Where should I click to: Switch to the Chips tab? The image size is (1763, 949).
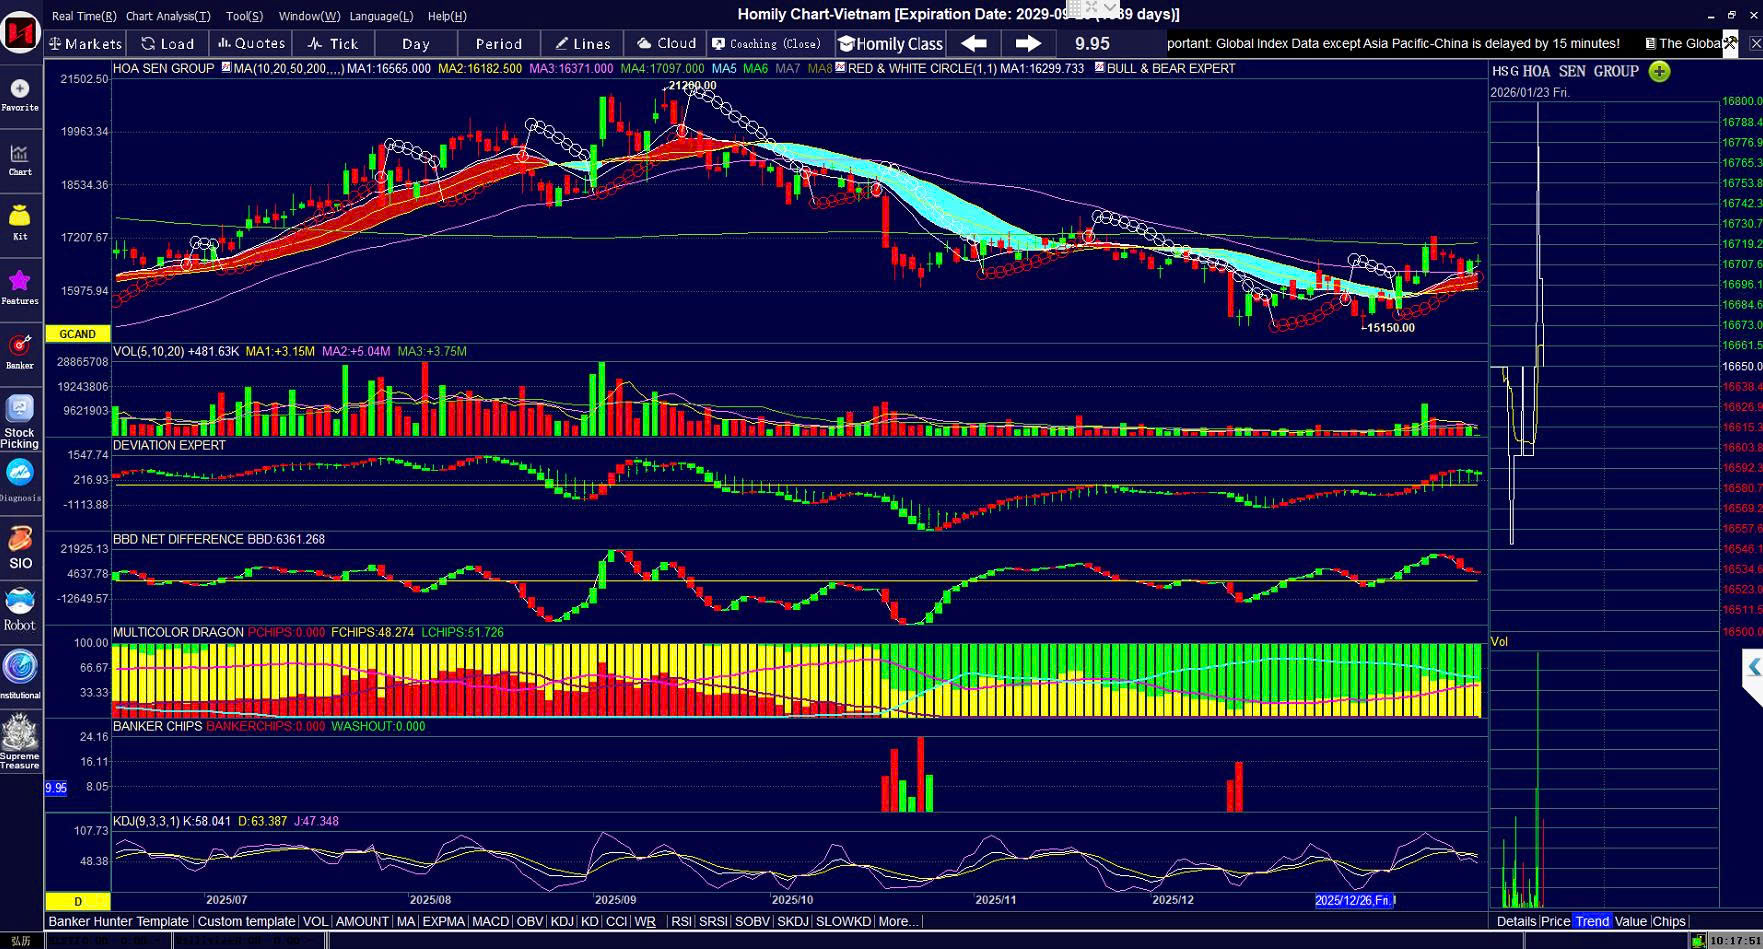[x=1668, y=921]
